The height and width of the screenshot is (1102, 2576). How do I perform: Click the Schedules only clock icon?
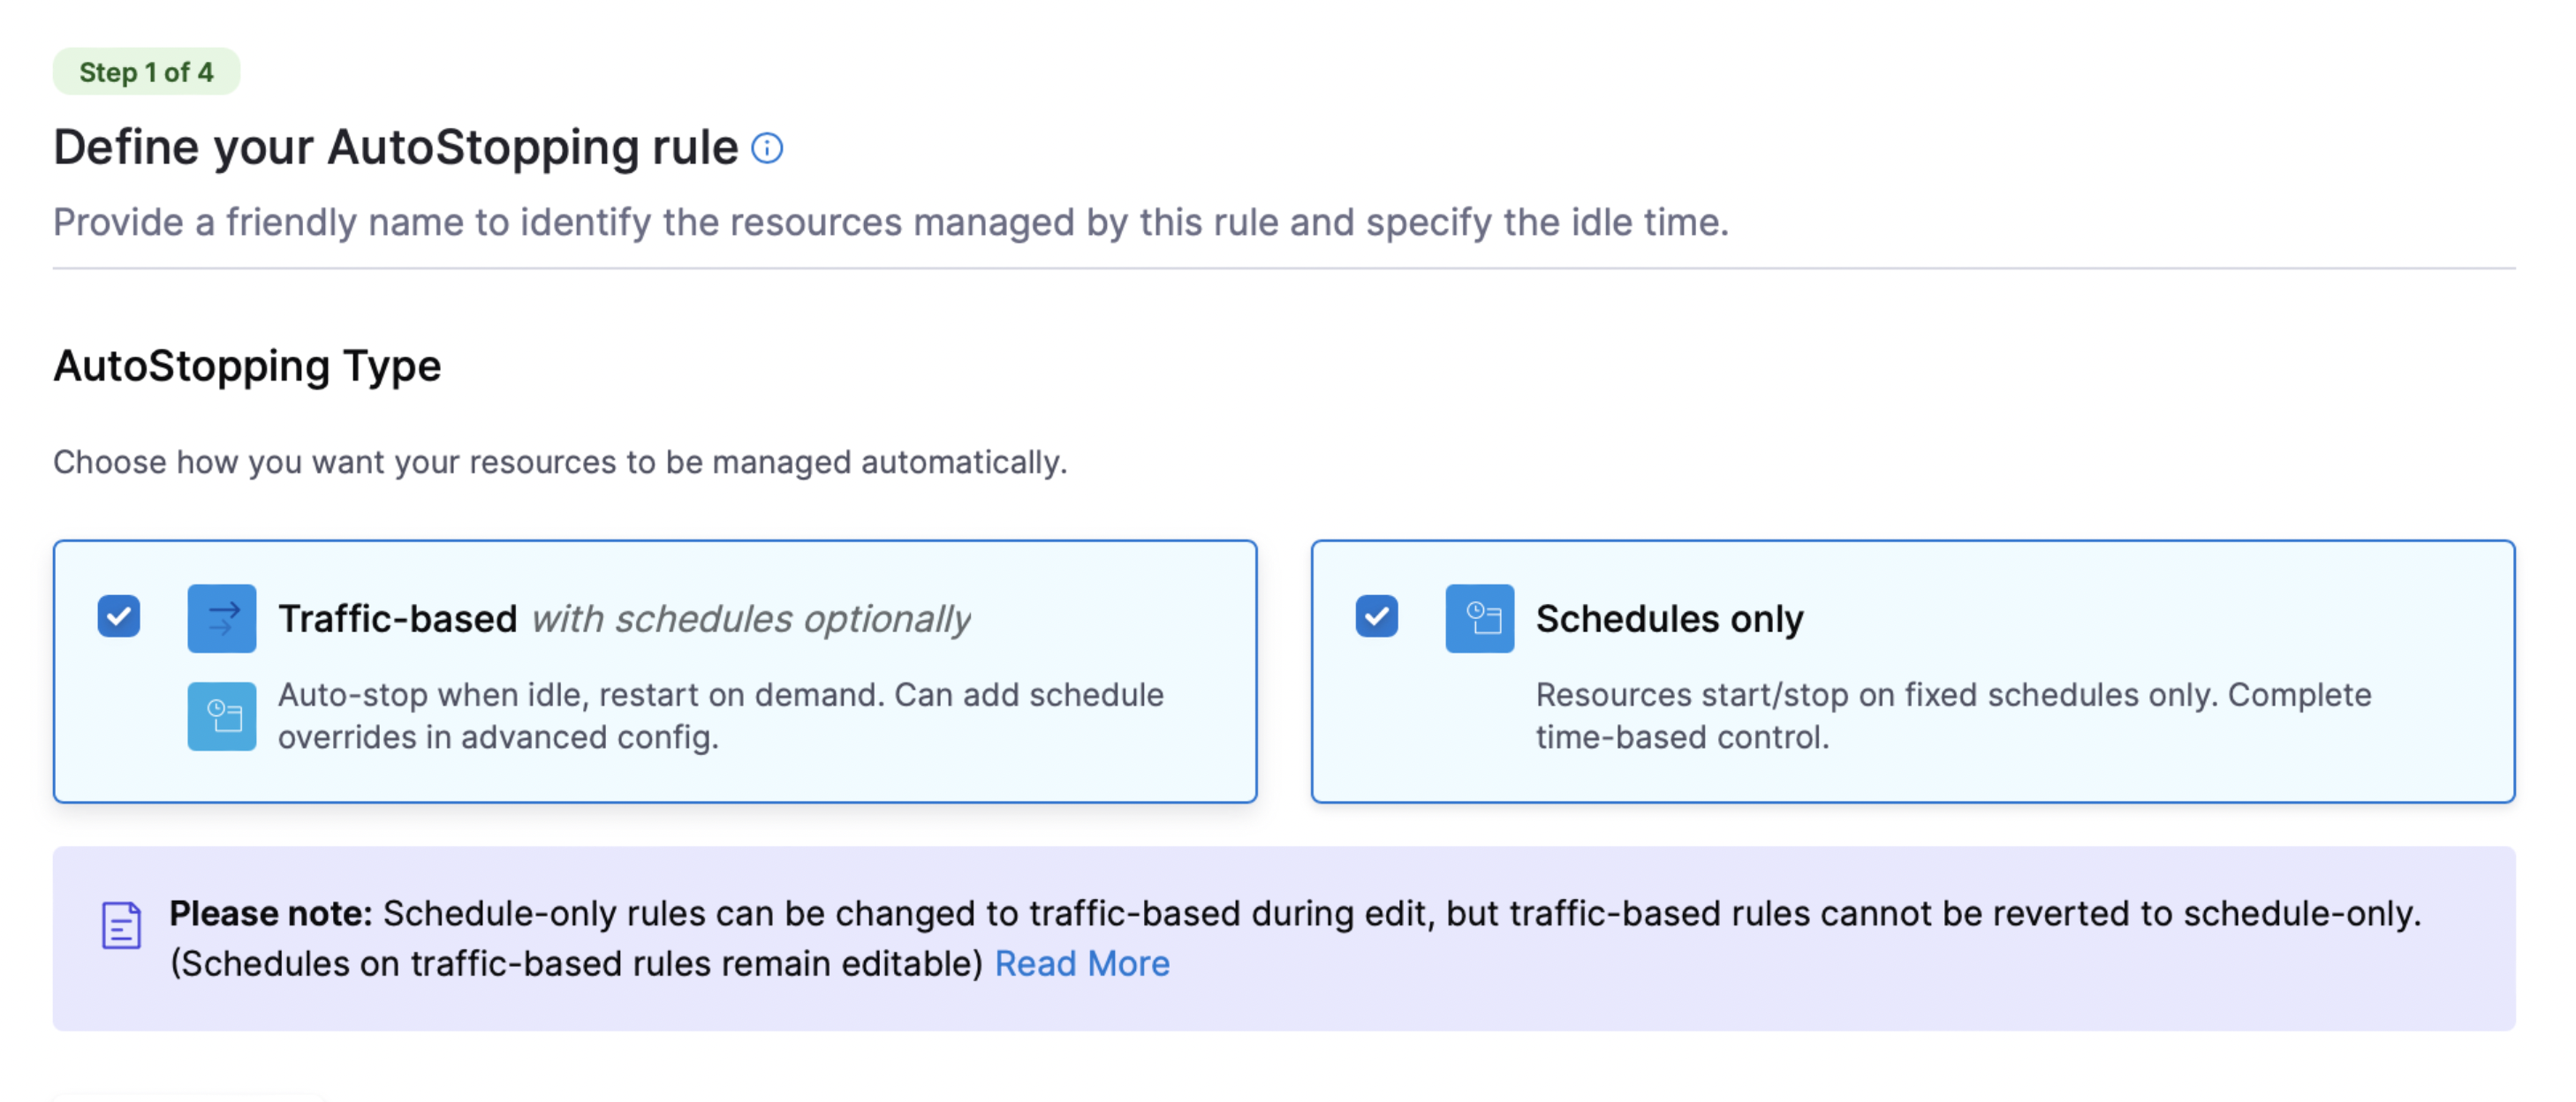(x=1479, y=618)
